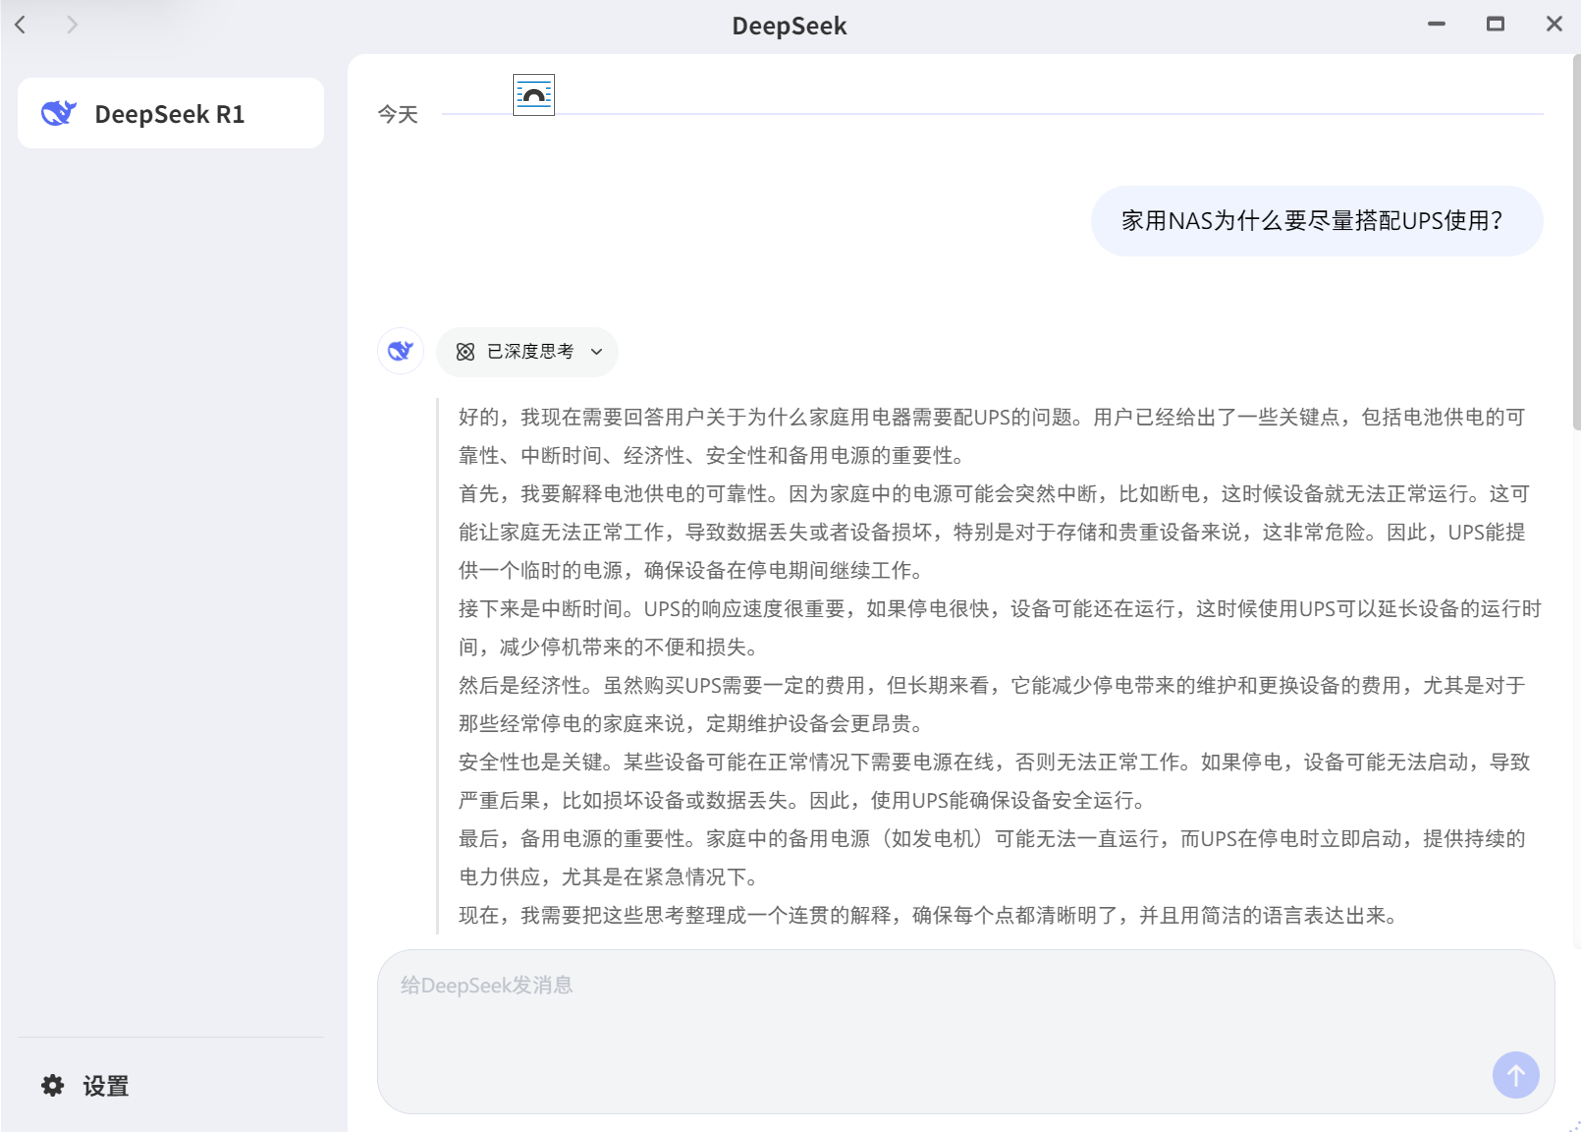Click the paragraph starting 安全性也是关键
The height and width of the screenshot is (1132, 1582).
point(994,781)
